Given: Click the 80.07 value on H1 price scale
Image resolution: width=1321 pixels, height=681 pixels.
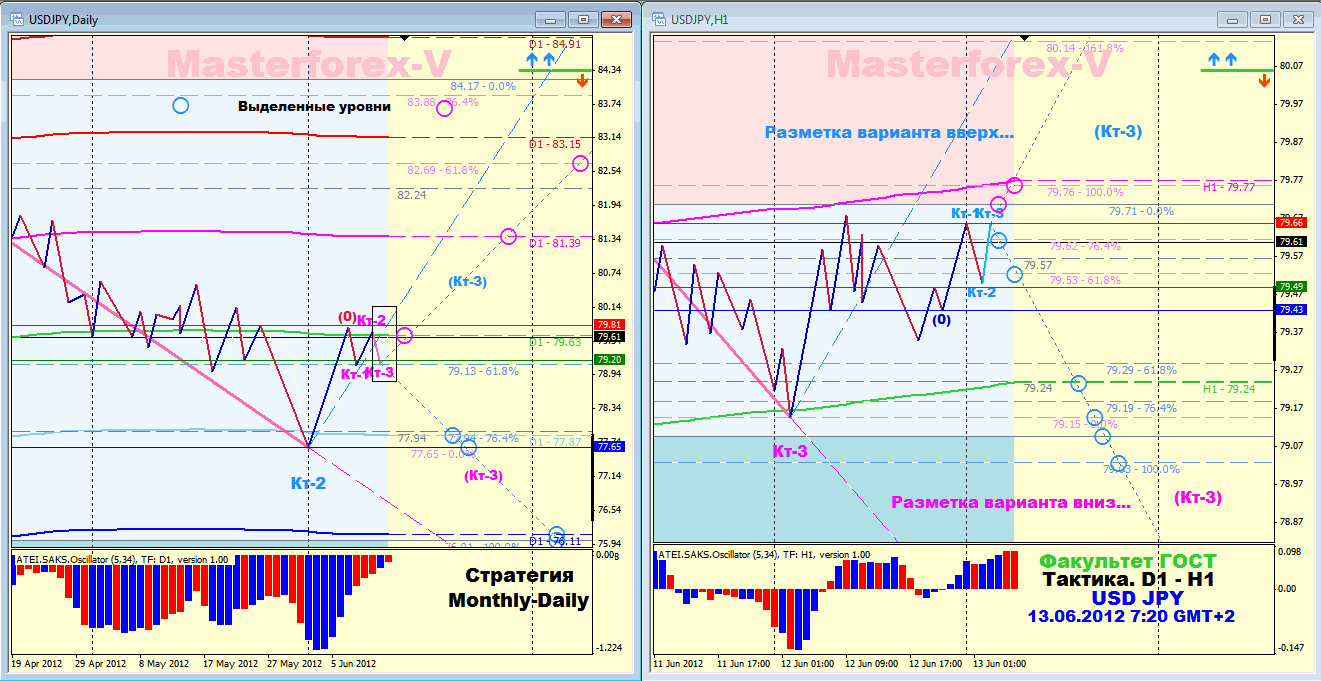Looking at the screenshot, I should [x=1290, y=65].
